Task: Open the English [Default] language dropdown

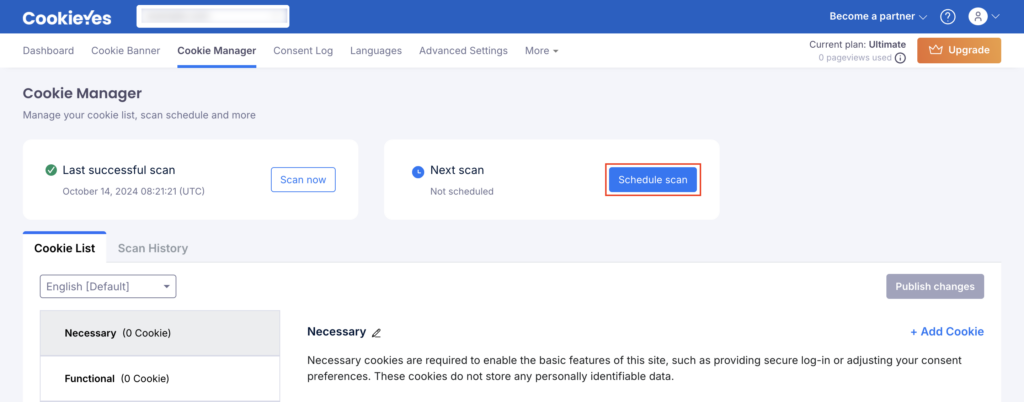Action: click(108, 287)
